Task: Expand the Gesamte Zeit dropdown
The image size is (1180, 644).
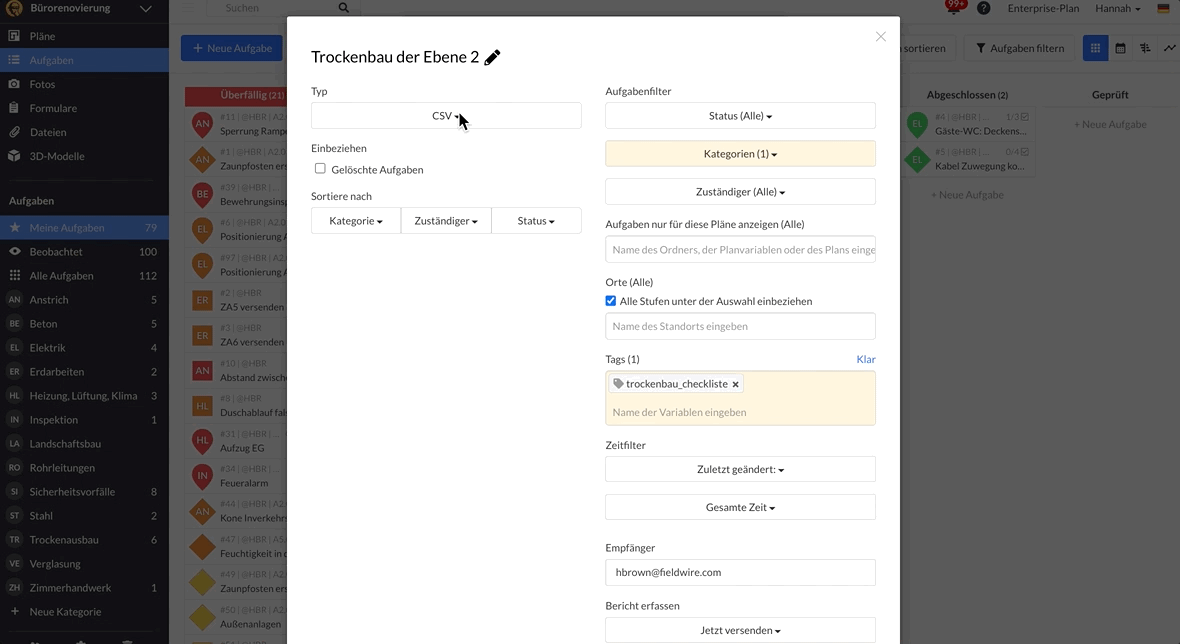Action: 740,507
